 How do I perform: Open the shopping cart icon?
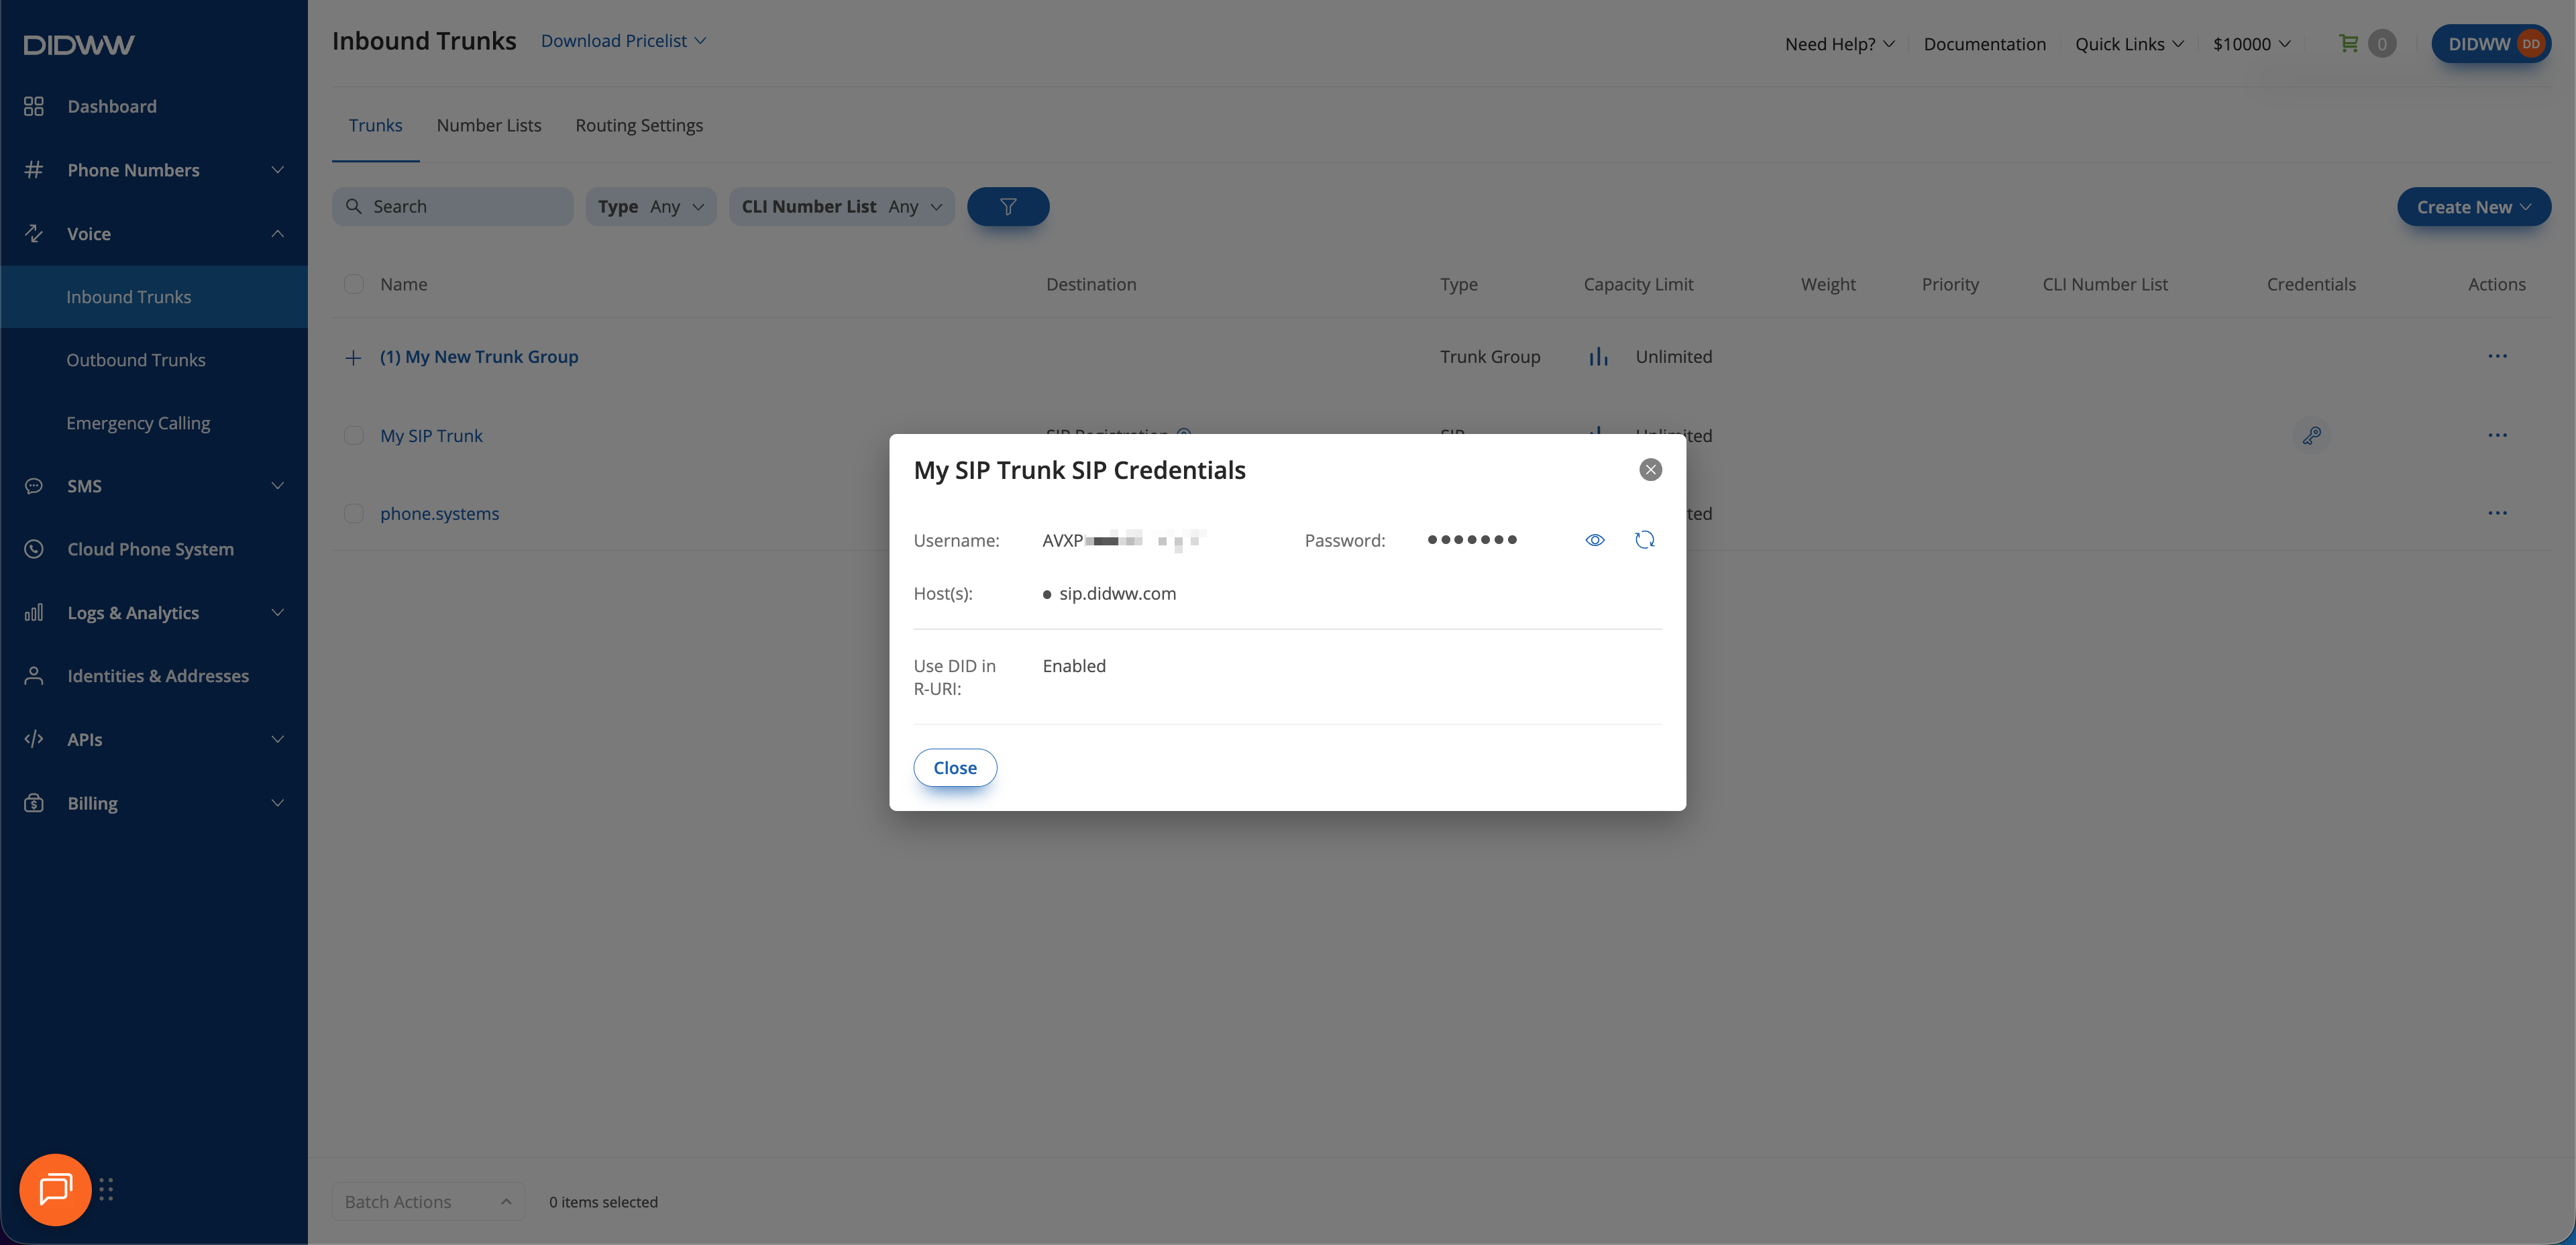click(2348, 43)
